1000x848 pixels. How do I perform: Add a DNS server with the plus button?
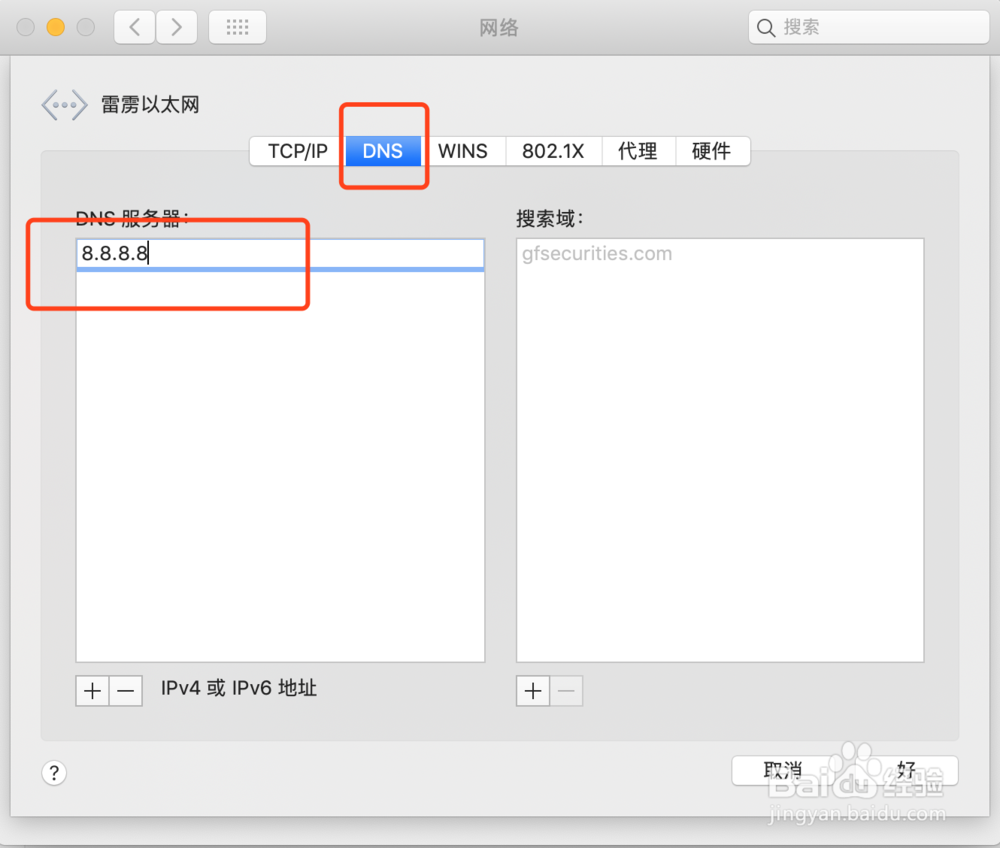92,690
